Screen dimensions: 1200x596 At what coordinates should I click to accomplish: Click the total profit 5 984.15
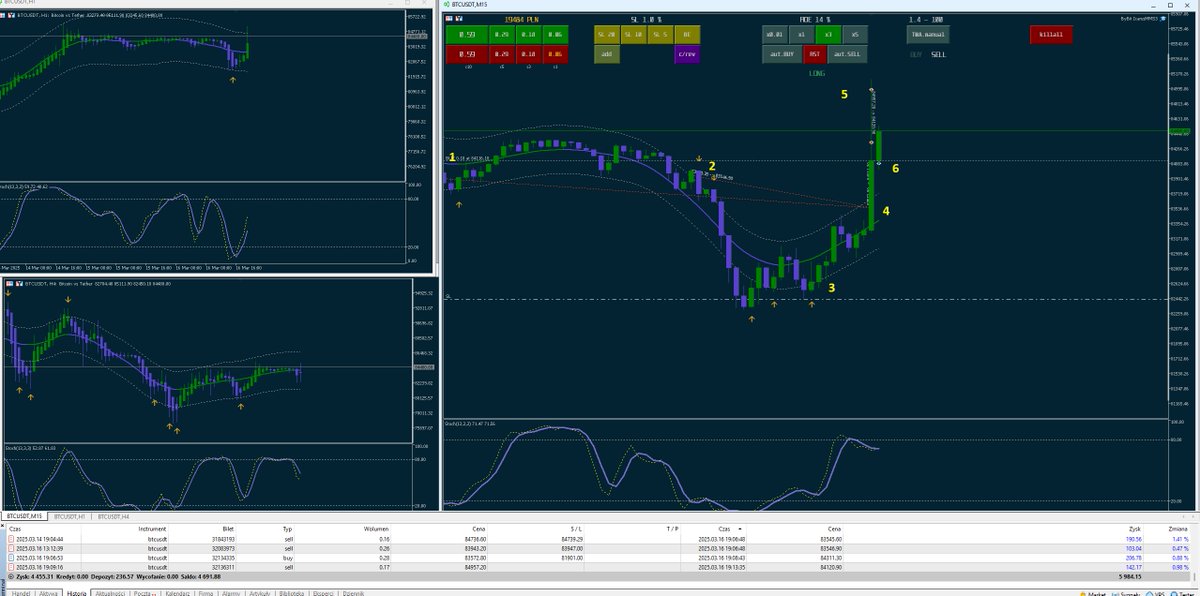1129,577
